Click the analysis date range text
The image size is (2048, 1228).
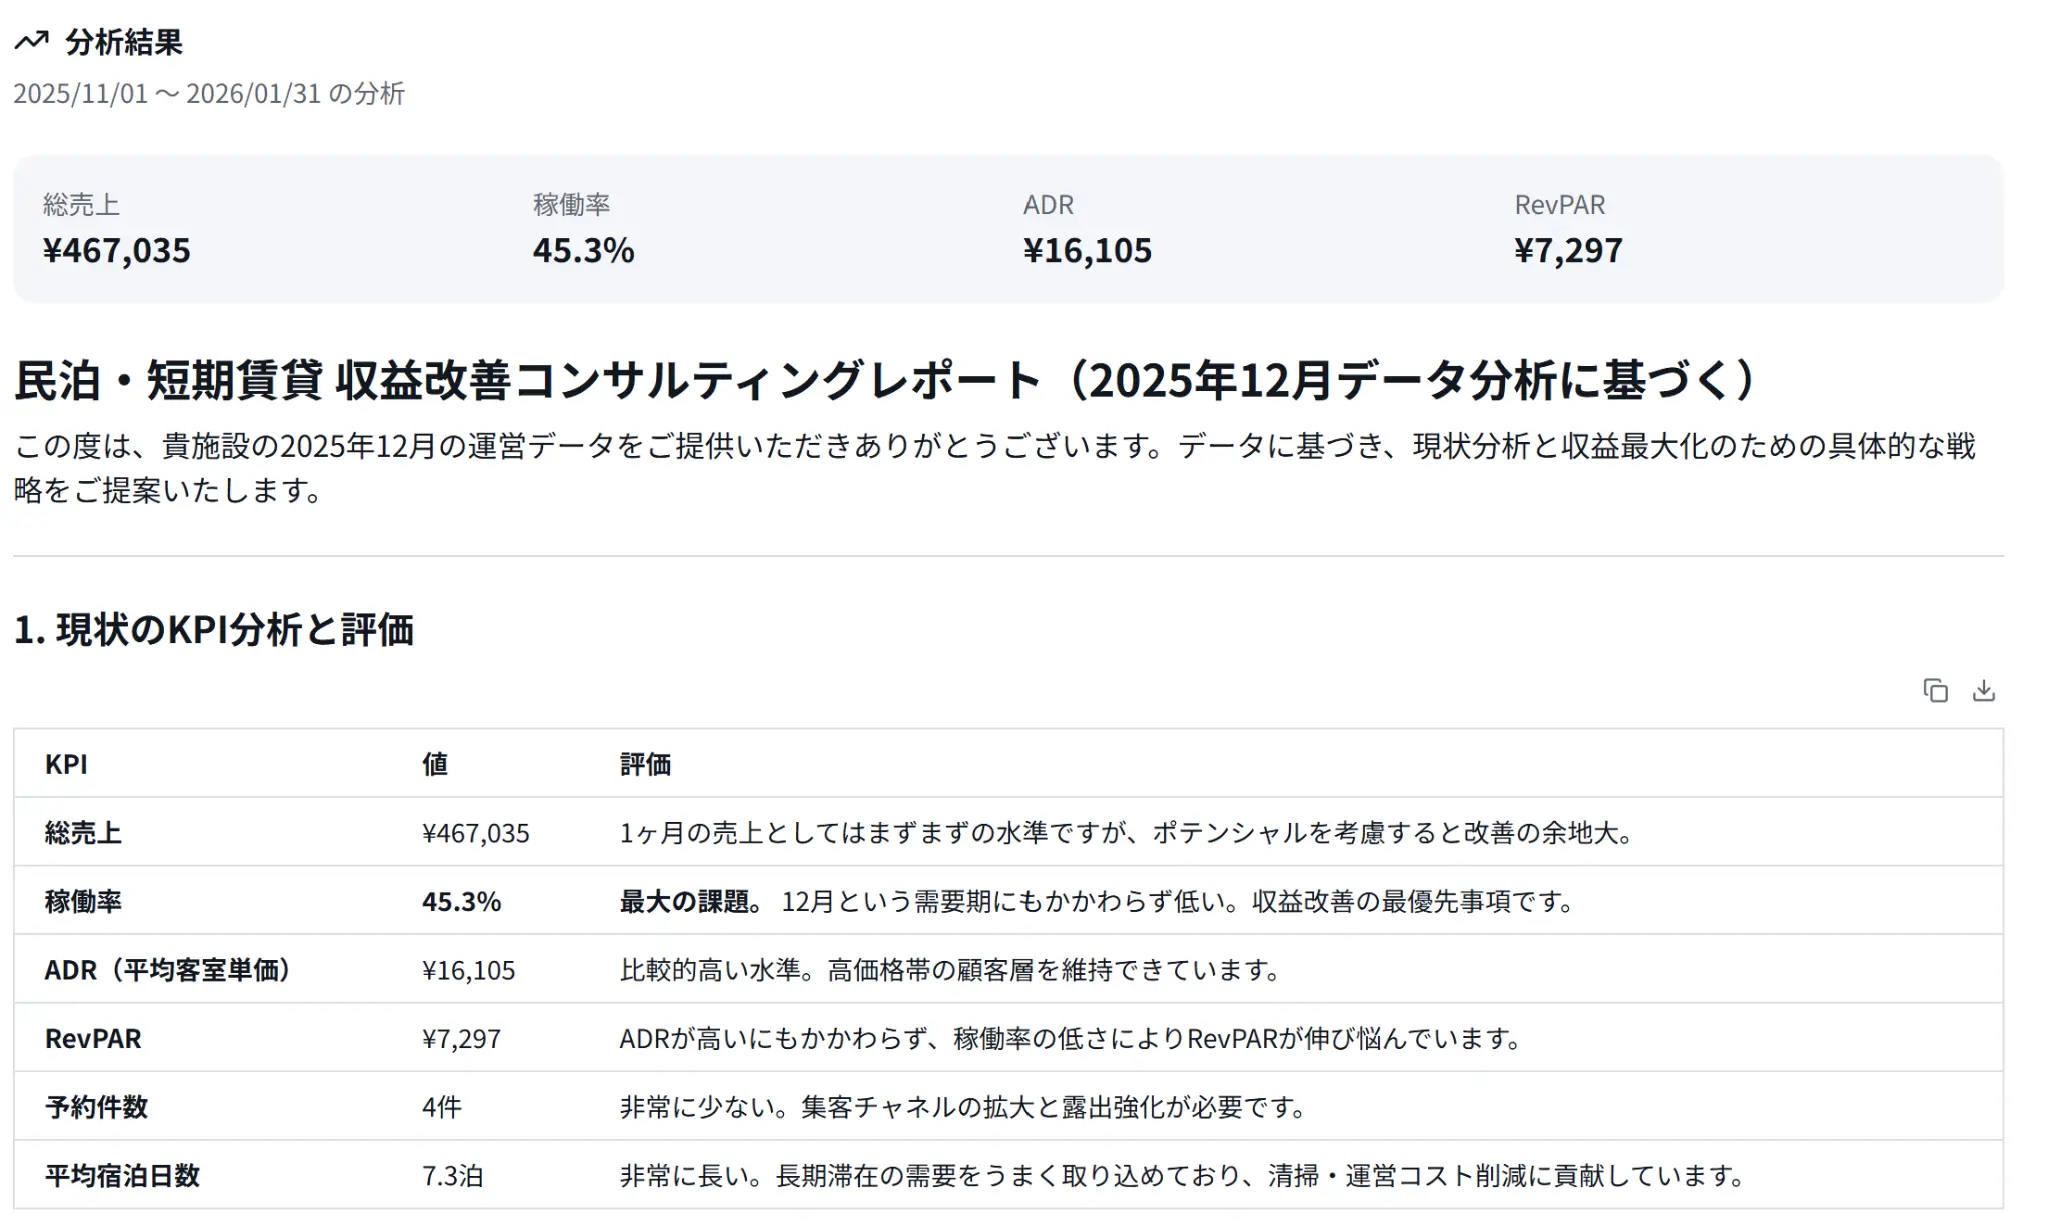click(x=209, y=93)
